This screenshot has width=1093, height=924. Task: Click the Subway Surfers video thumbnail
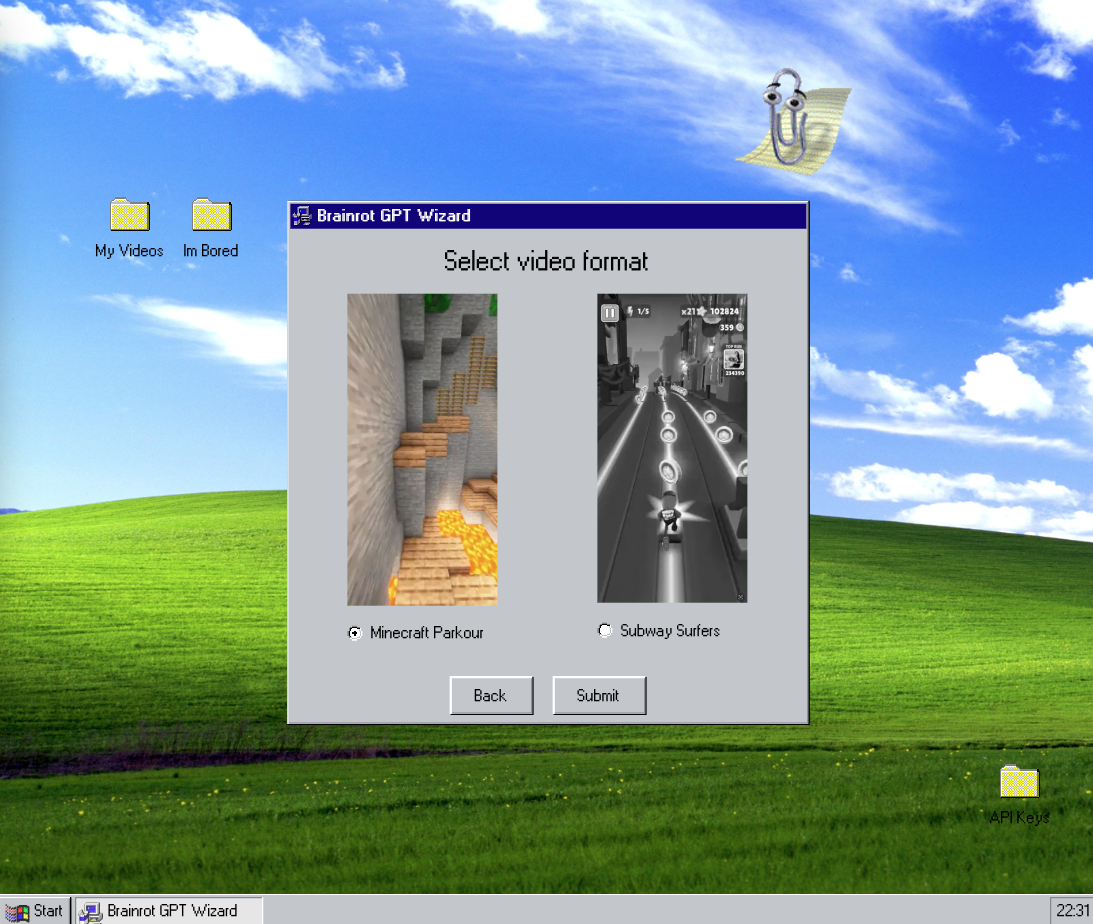672,448
